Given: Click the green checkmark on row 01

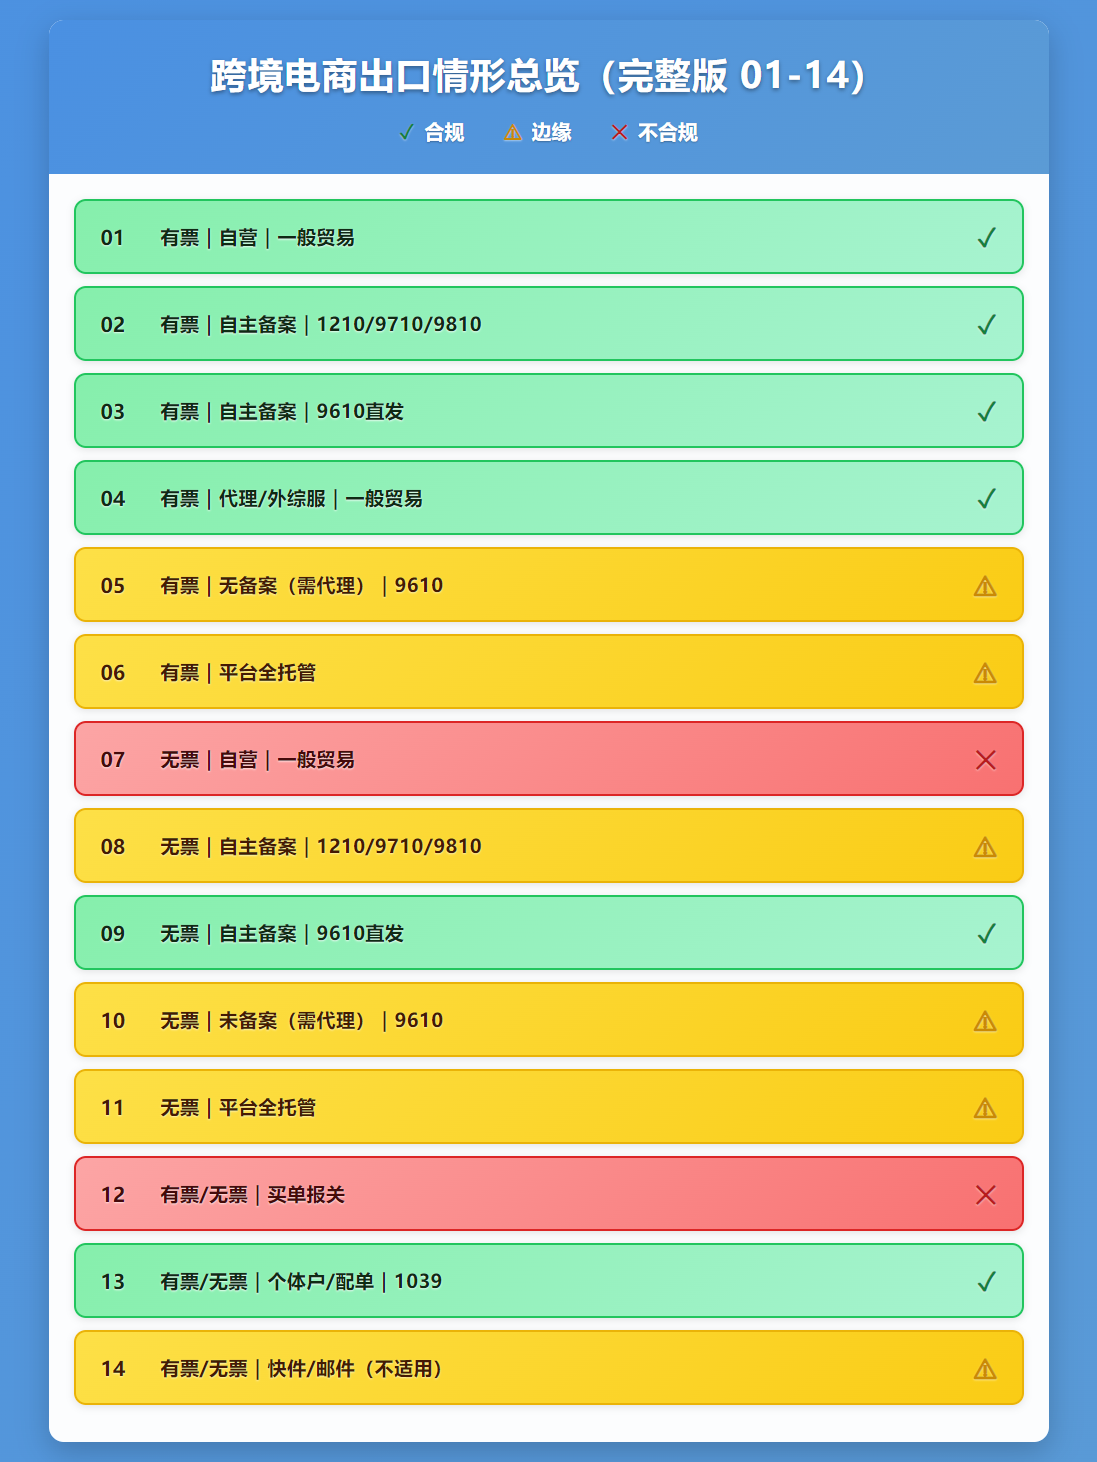Looking at the screenshot, I should (x=986, y=237).
